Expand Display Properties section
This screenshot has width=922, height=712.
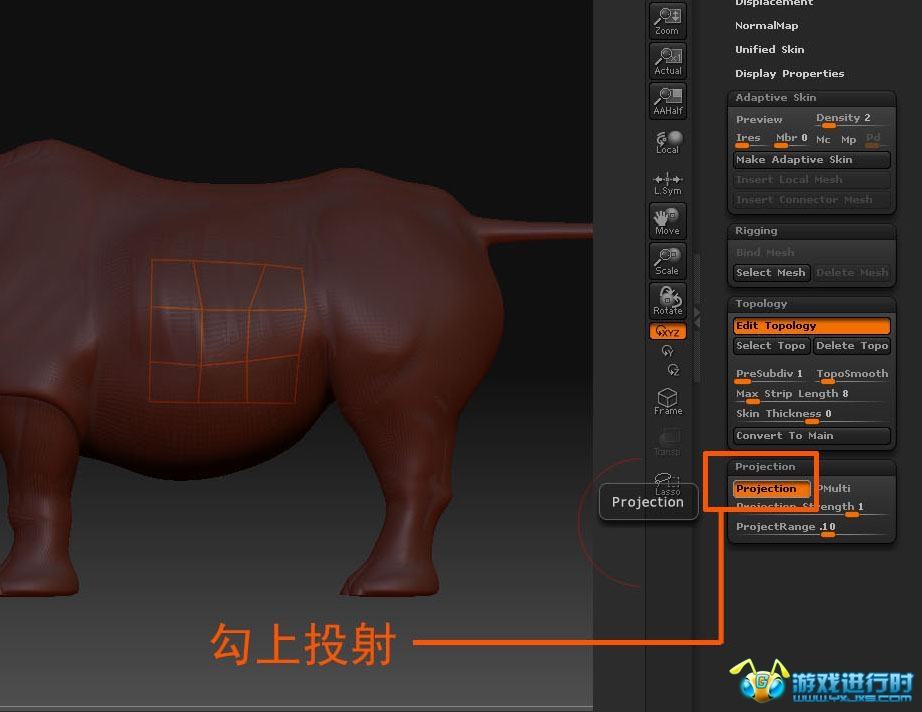tap(789, 73)
